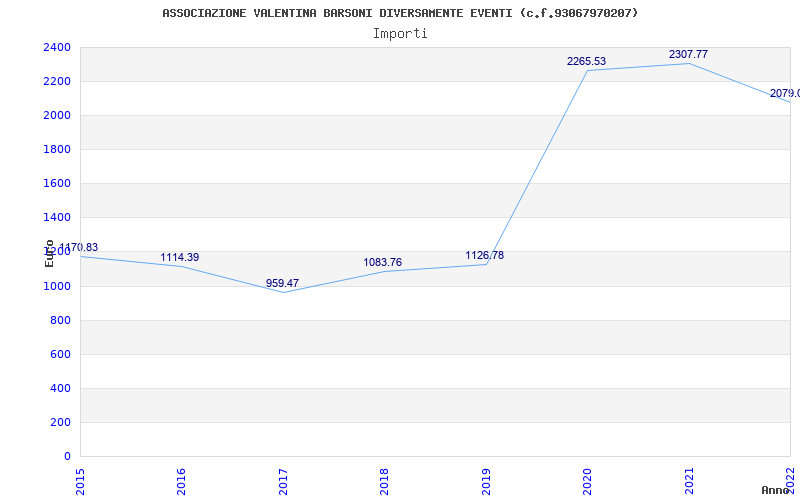Click the 600 y-axis tick label
Image resolution: width=800 pixels, height=500 pixels.
(x=60, y=355)
